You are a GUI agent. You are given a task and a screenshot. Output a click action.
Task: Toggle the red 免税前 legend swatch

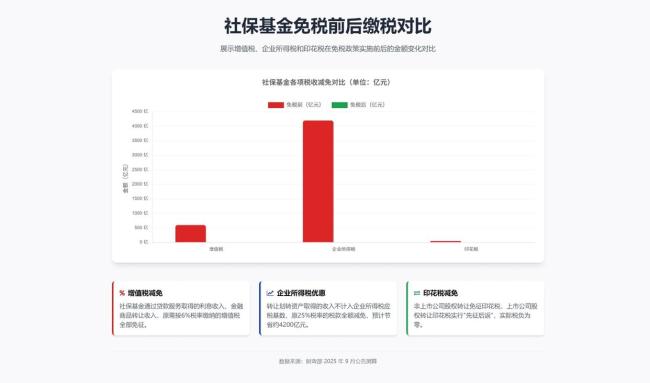tap(276, 105)
